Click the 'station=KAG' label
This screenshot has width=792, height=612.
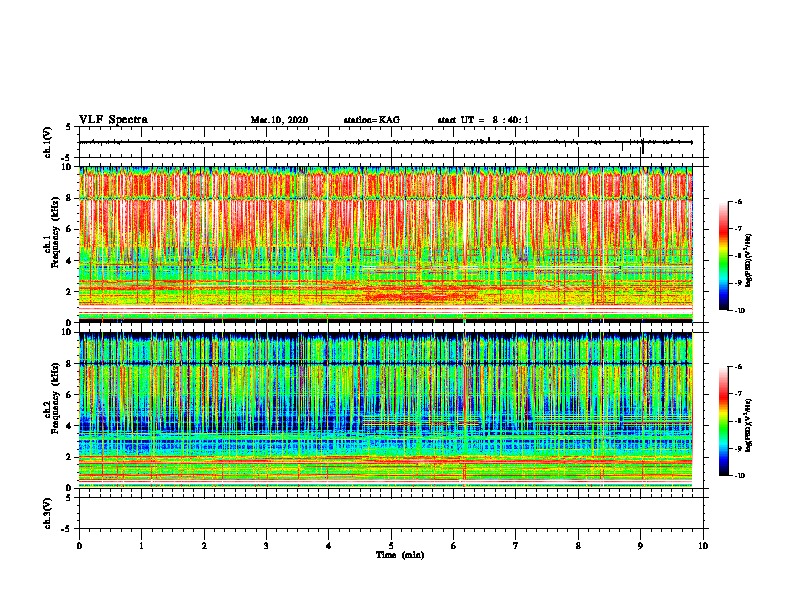pos(372,120)
